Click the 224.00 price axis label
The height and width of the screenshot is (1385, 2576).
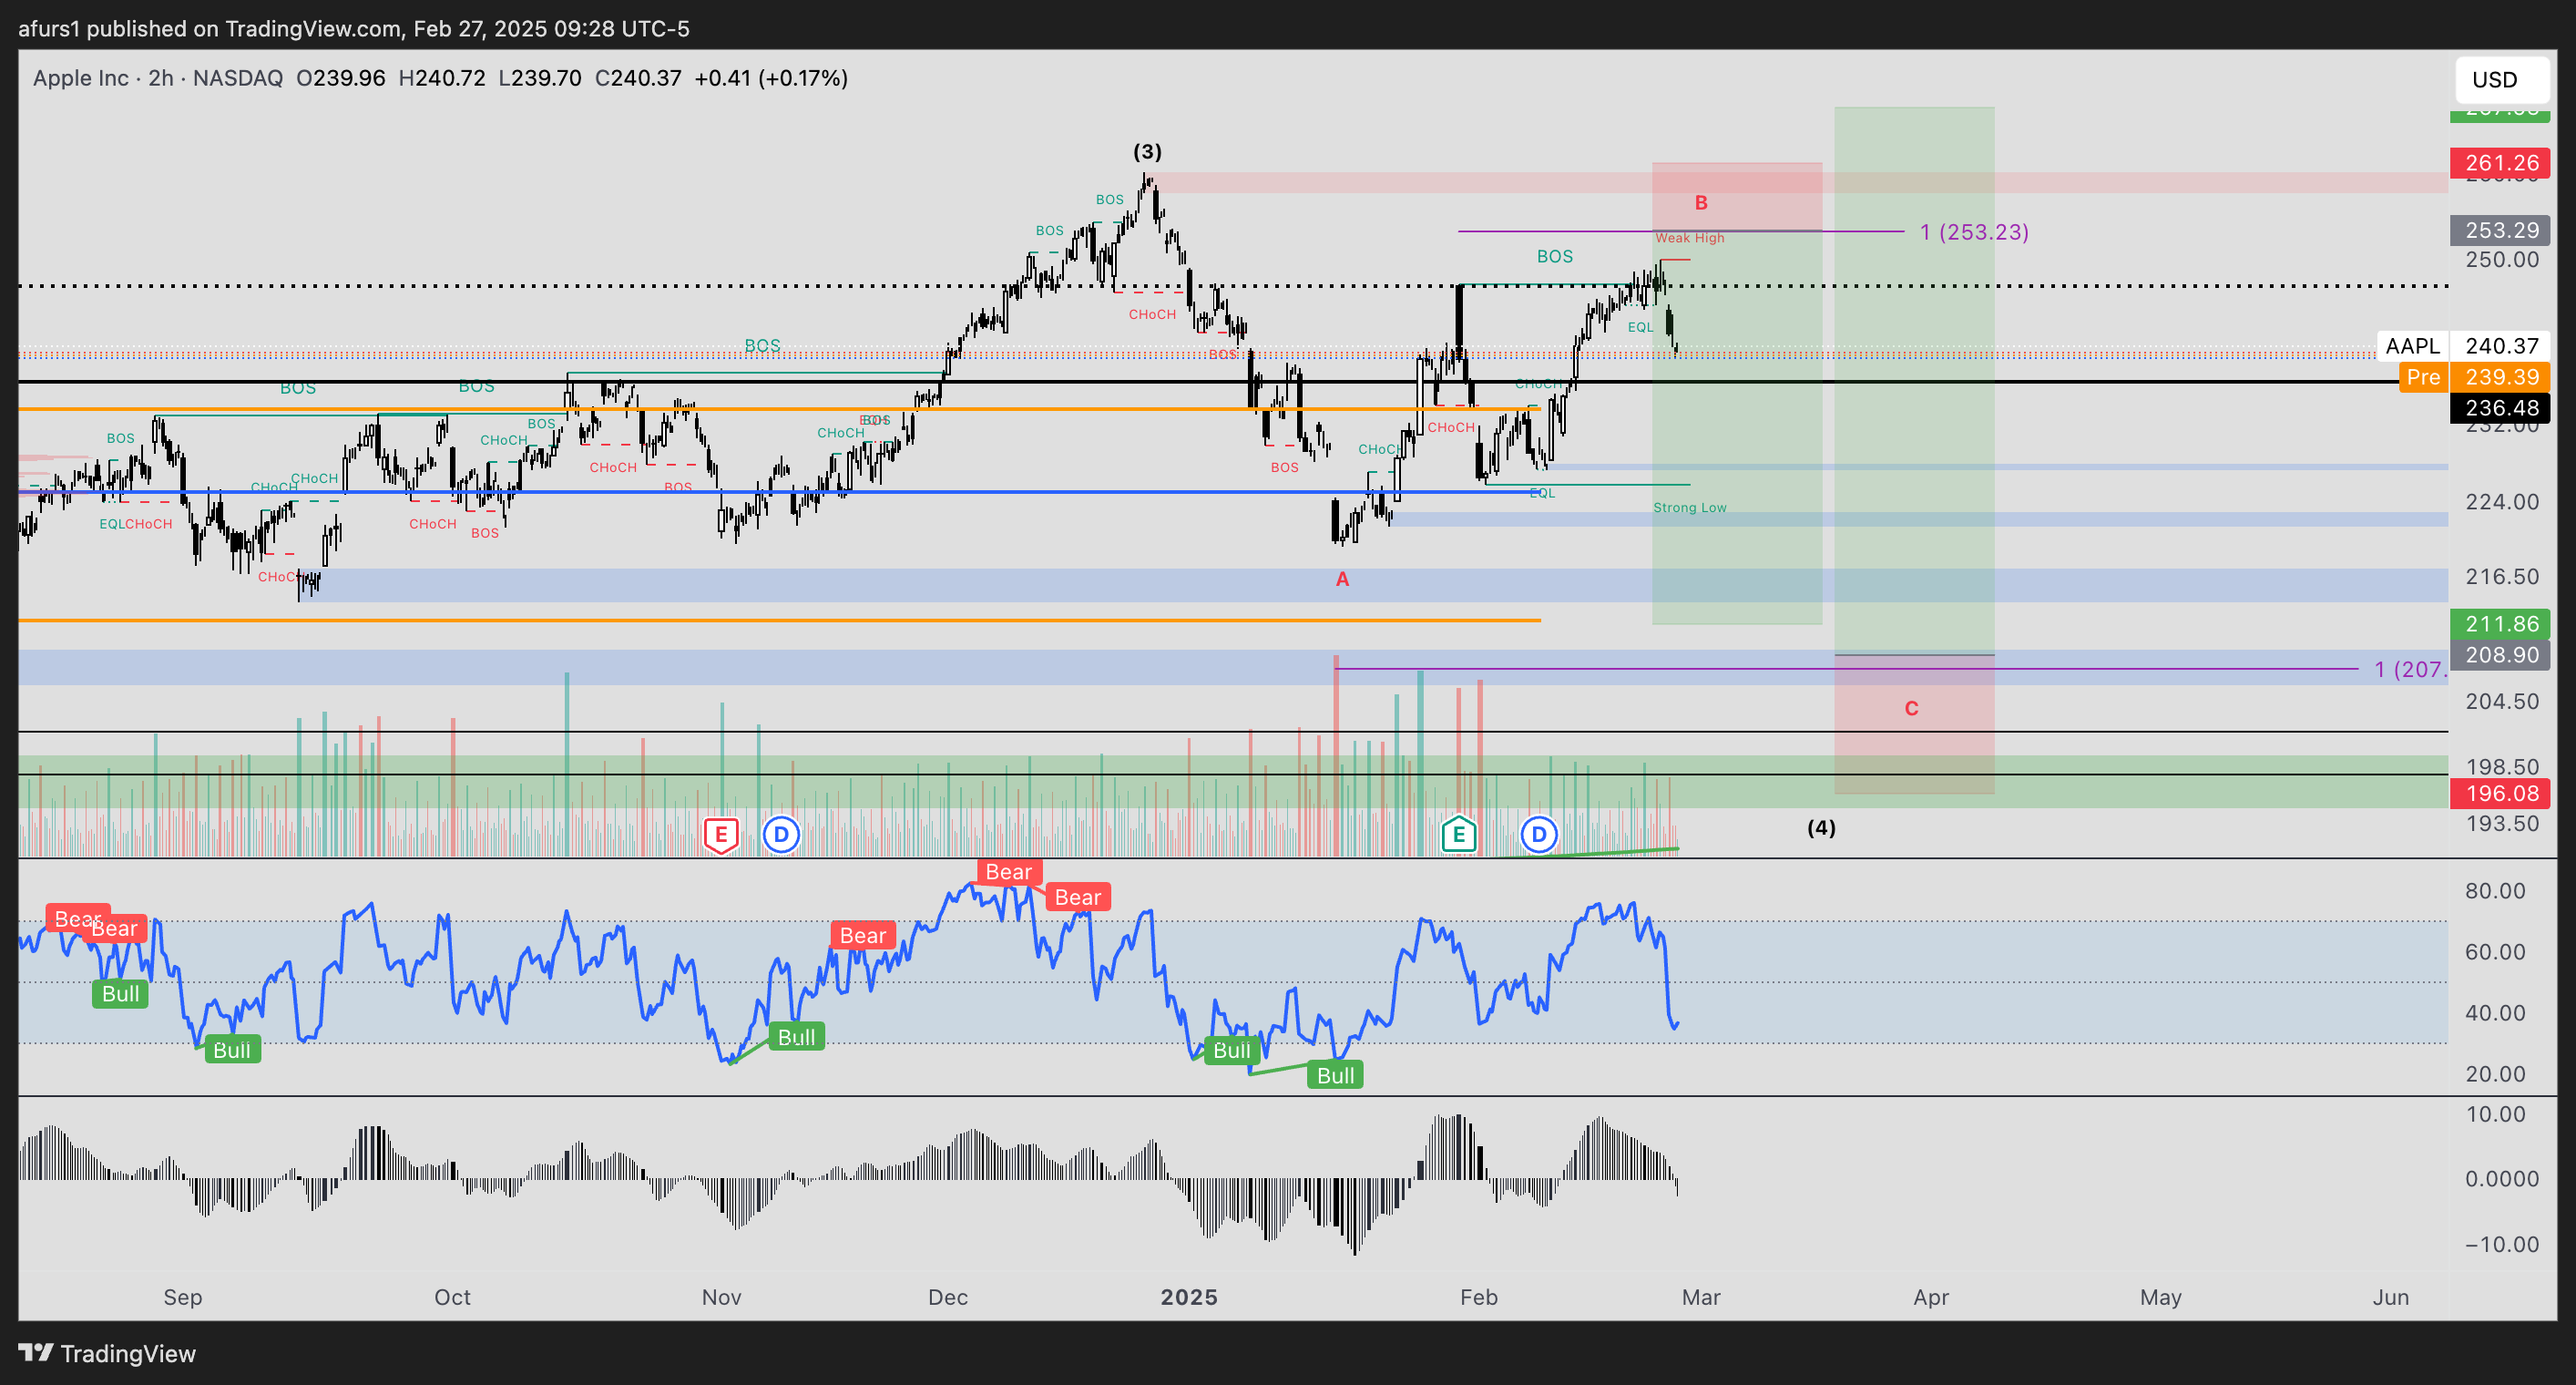[x=2502, y=502]
